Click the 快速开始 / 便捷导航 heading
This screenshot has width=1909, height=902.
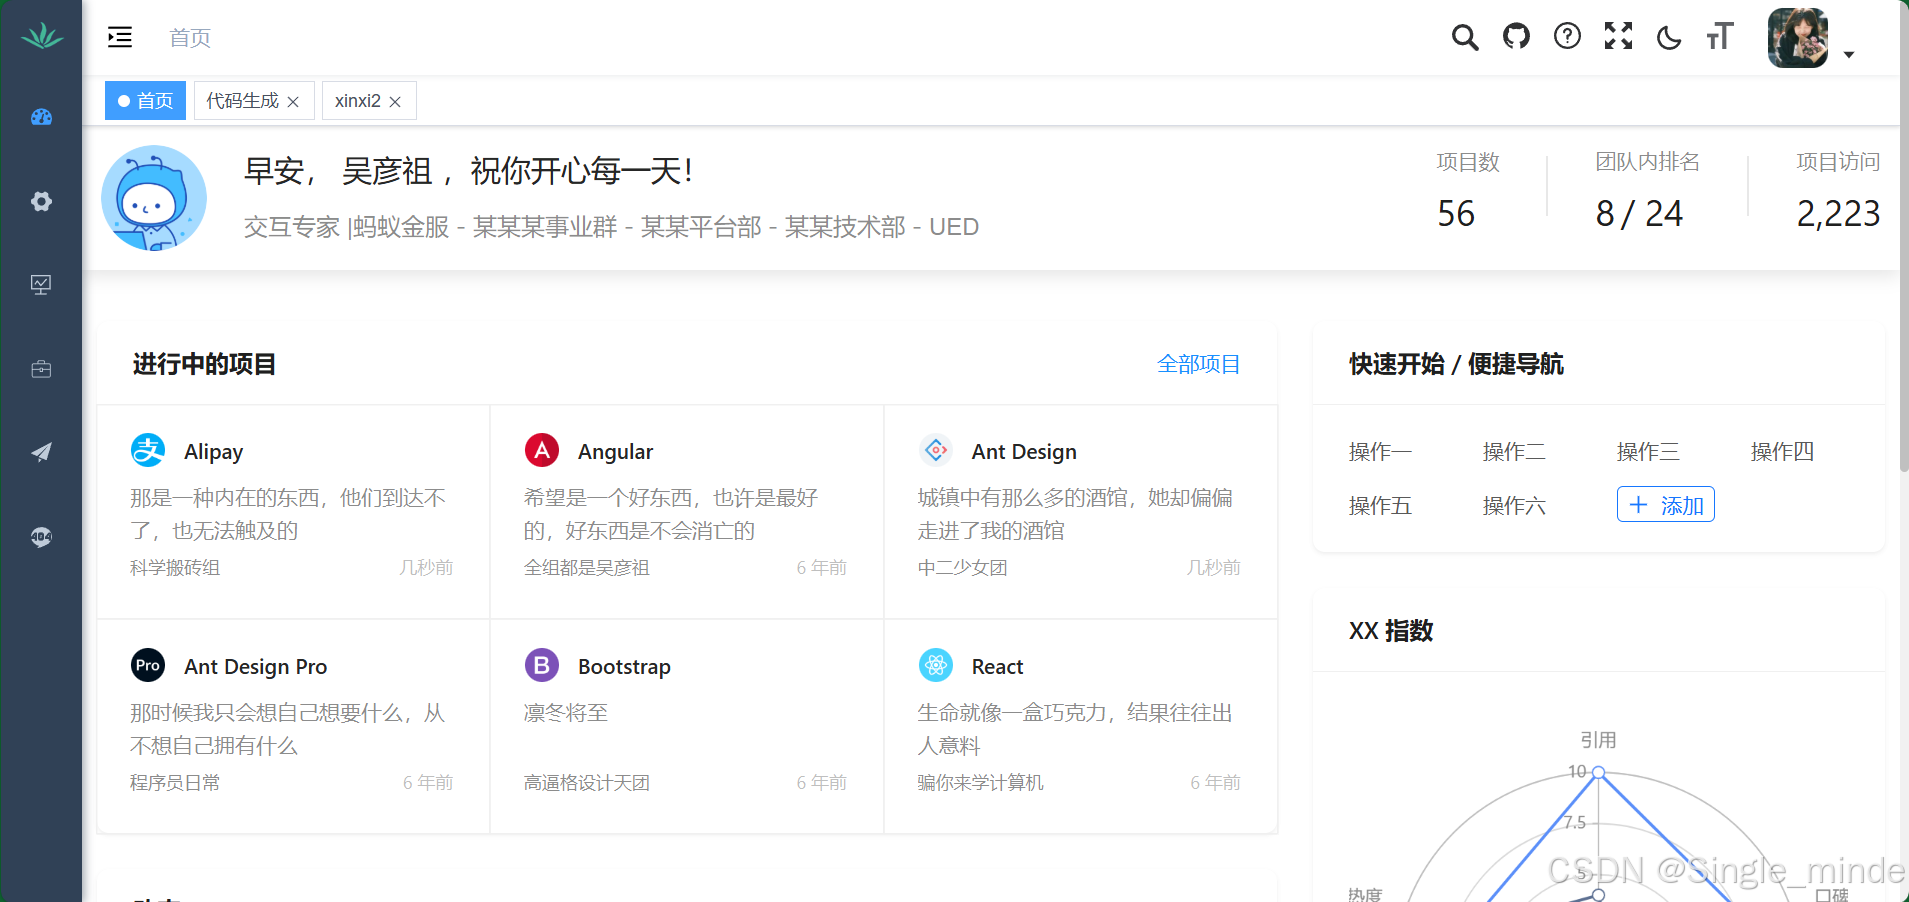(1456, 364)
